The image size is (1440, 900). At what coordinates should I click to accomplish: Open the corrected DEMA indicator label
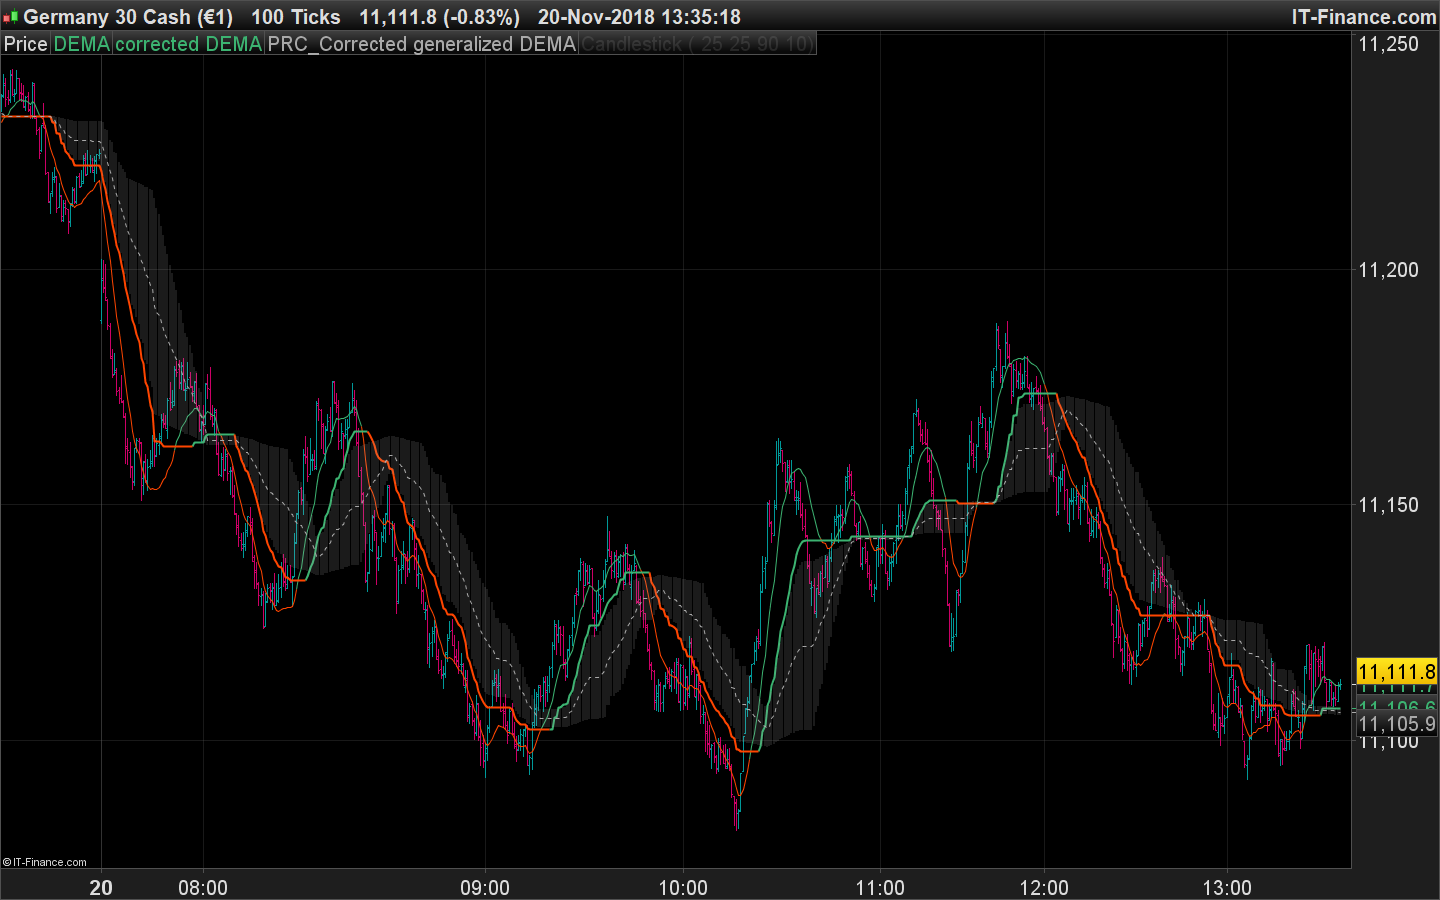click(188, 44)
